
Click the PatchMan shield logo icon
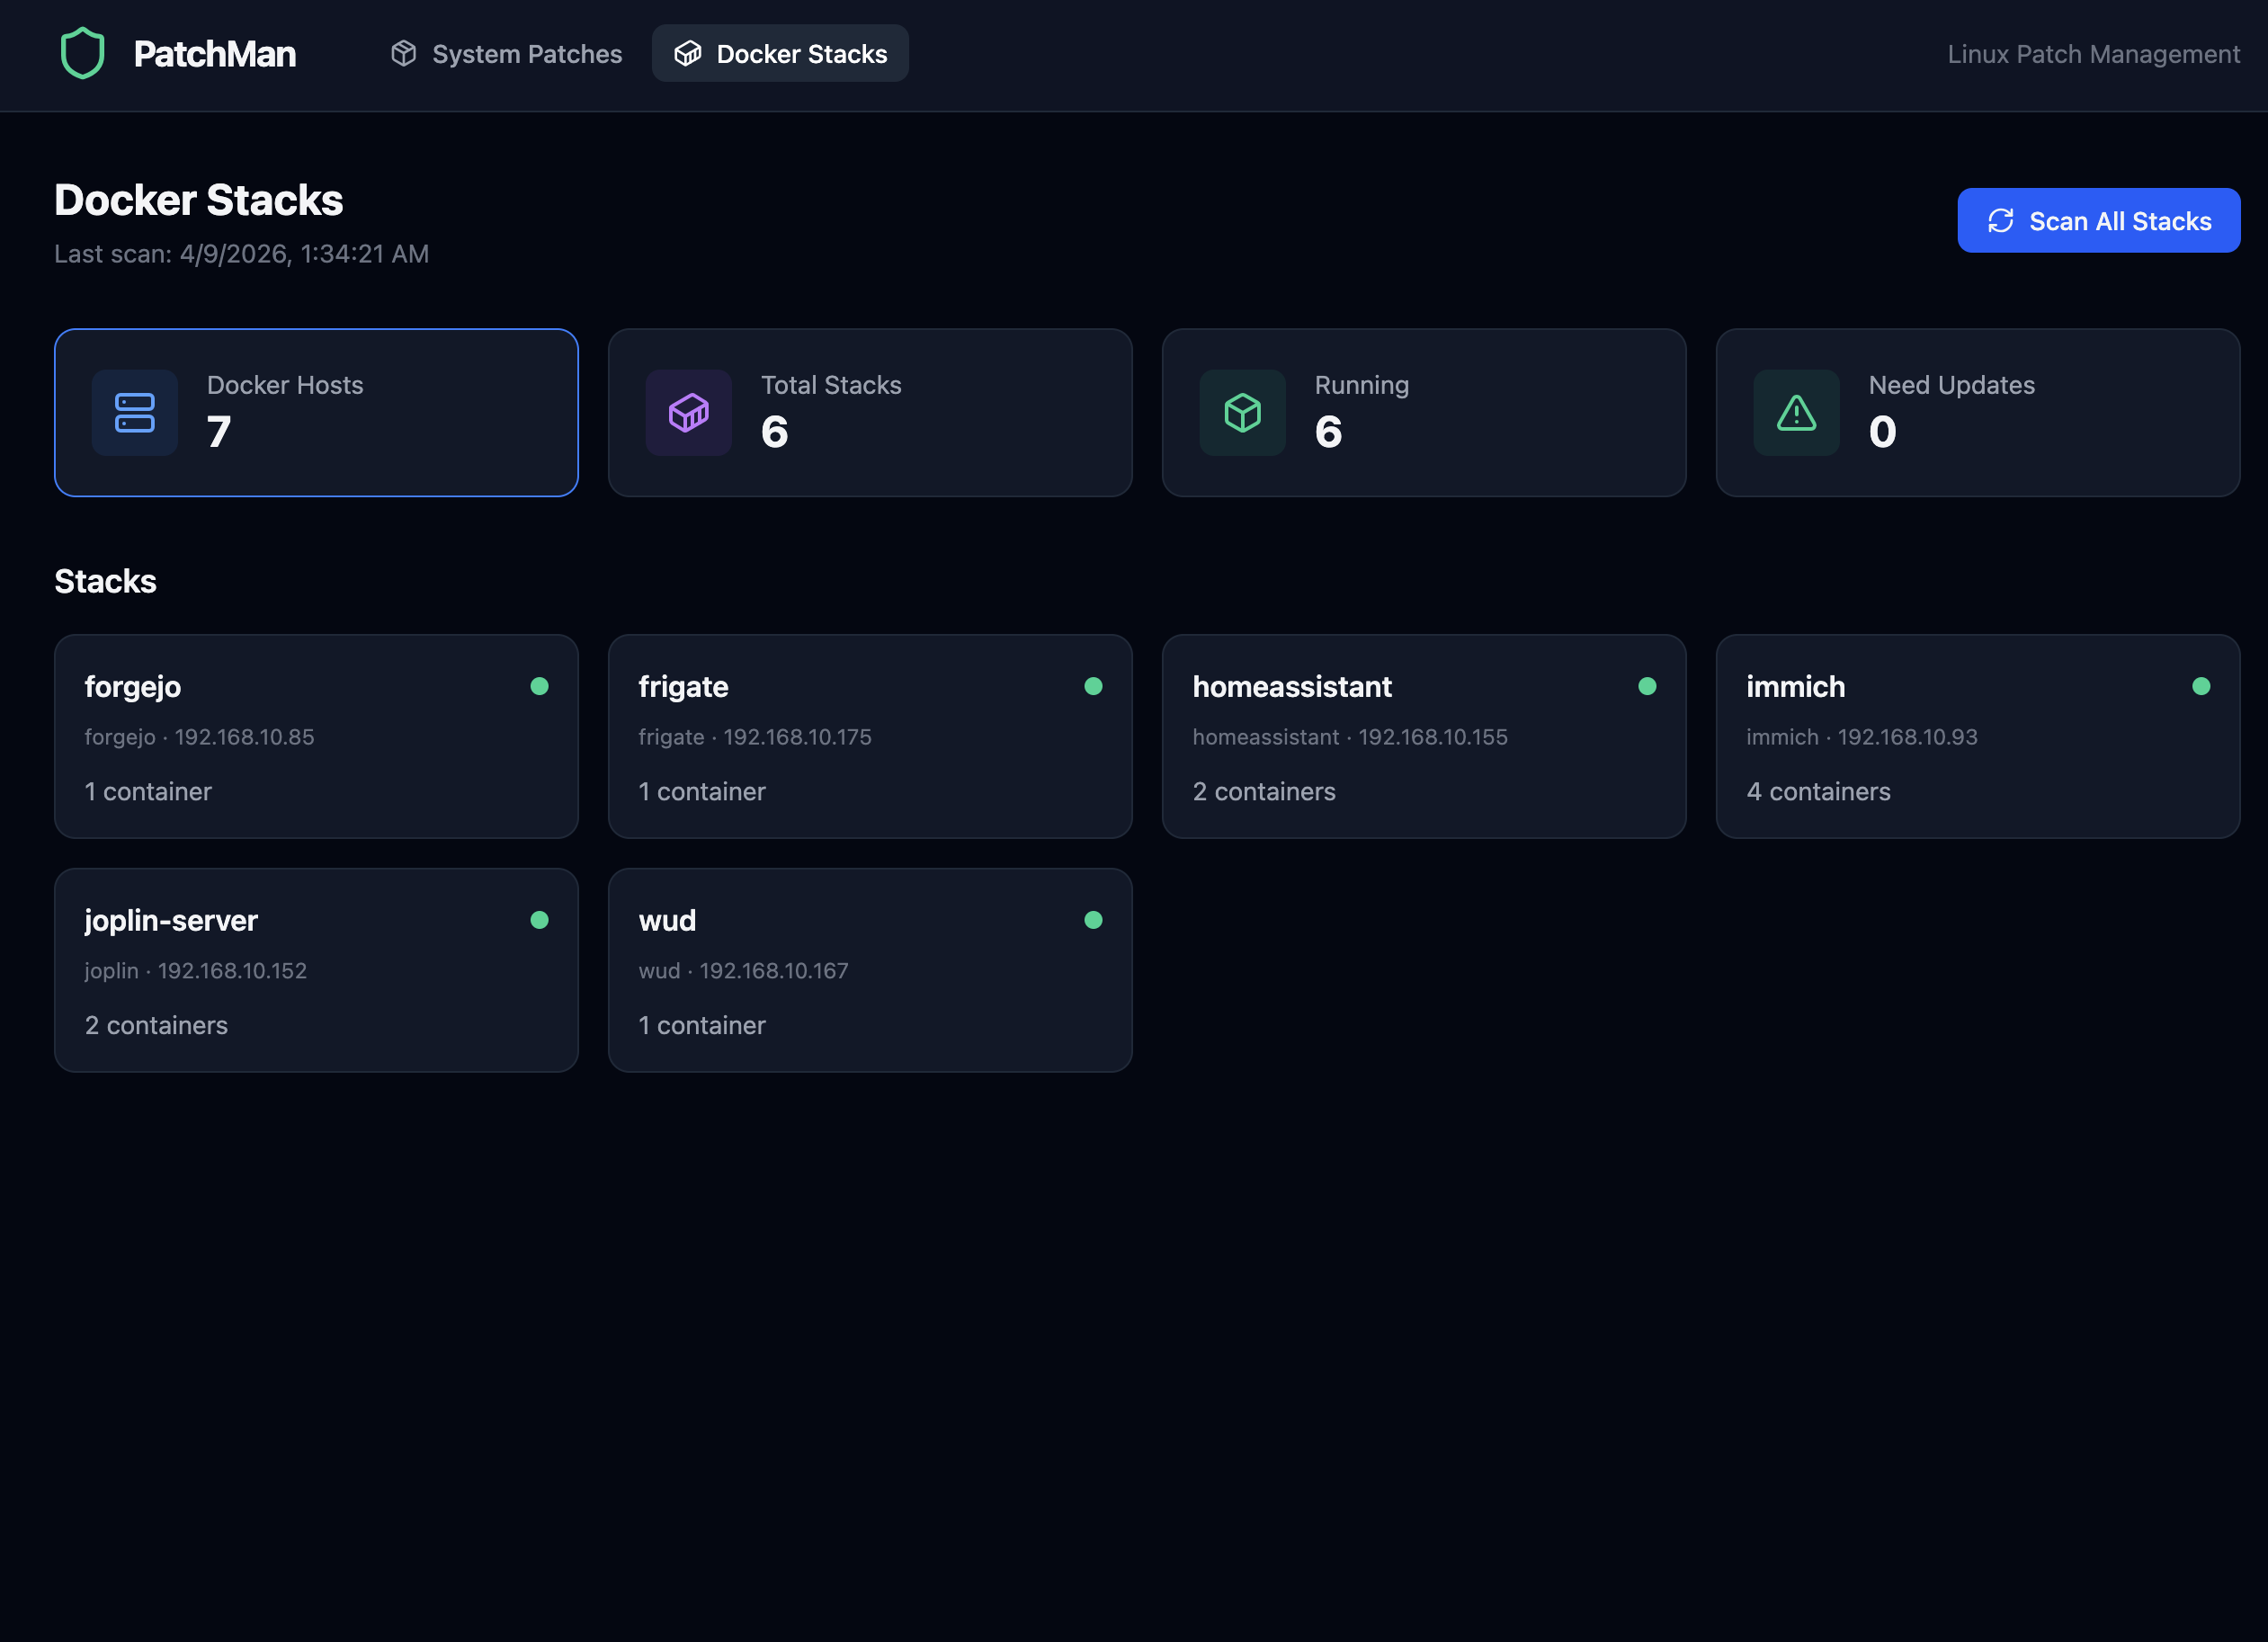pyautogui.click(x=84, y=54)
